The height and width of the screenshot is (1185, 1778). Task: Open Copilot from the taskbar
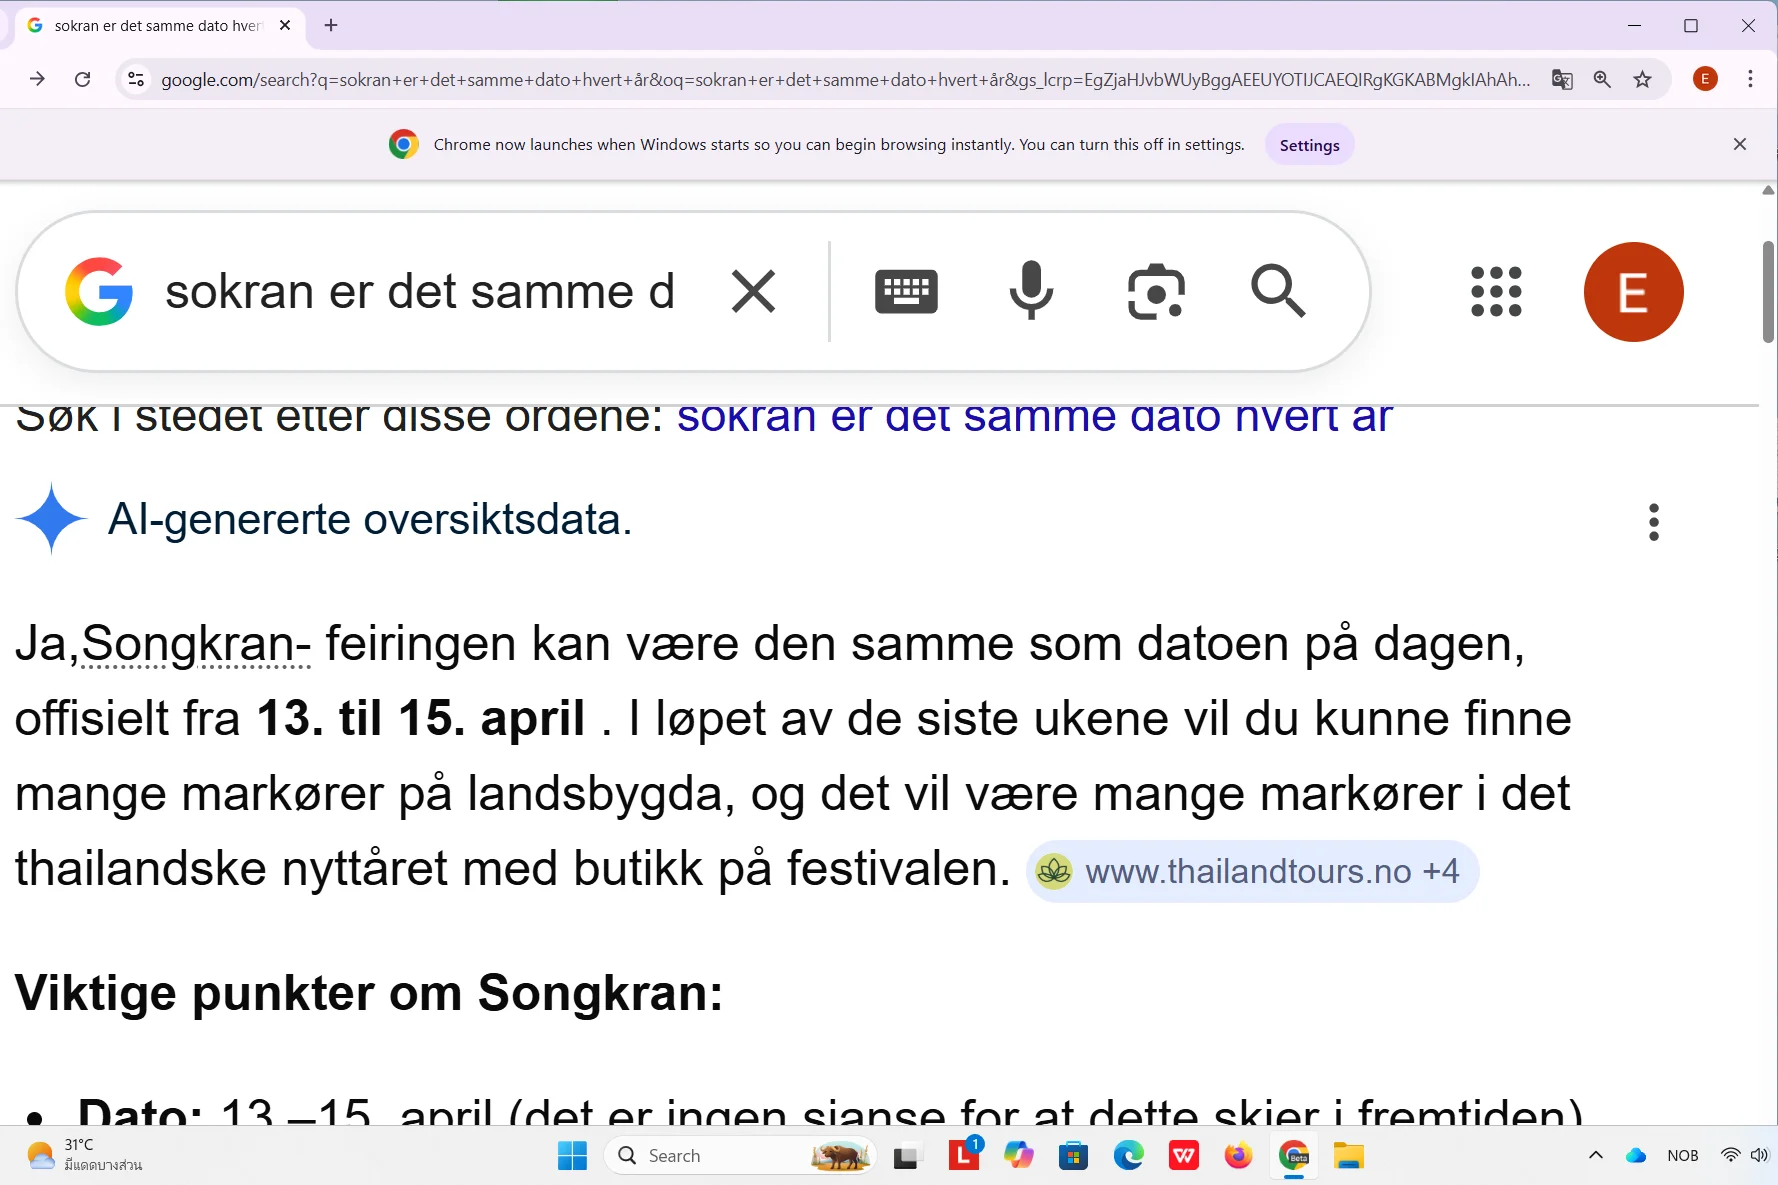pyautogui.click(x=1018, y=1155)
